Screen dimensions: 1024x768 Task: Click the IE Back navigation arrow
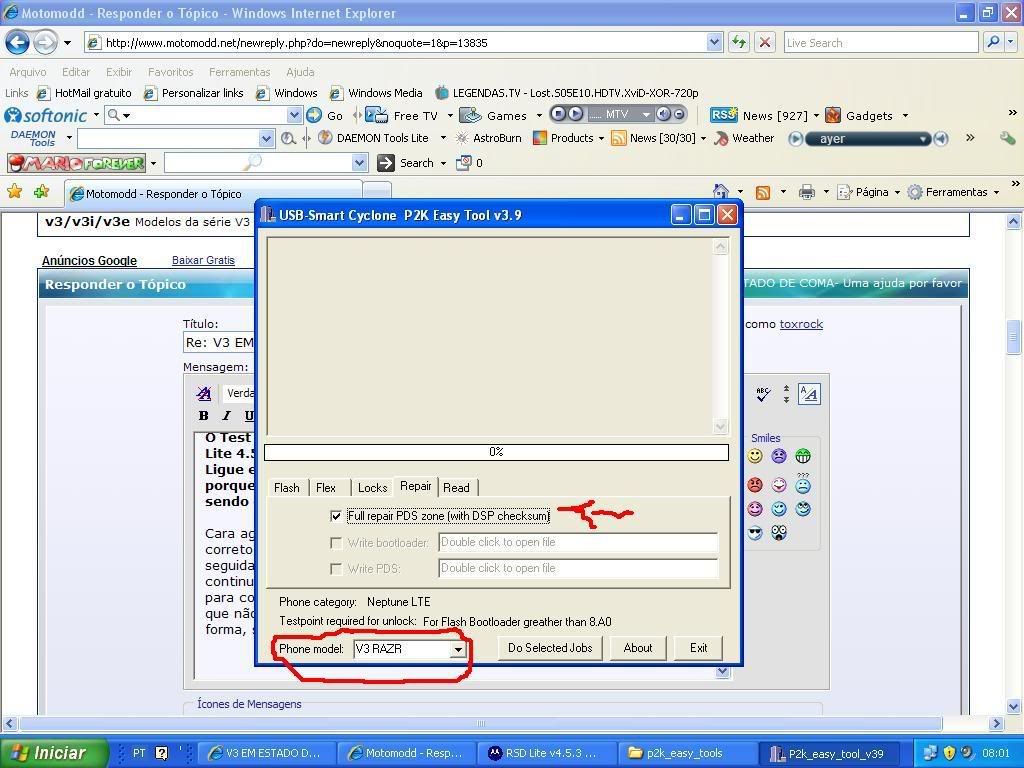[x=18, y=43]
